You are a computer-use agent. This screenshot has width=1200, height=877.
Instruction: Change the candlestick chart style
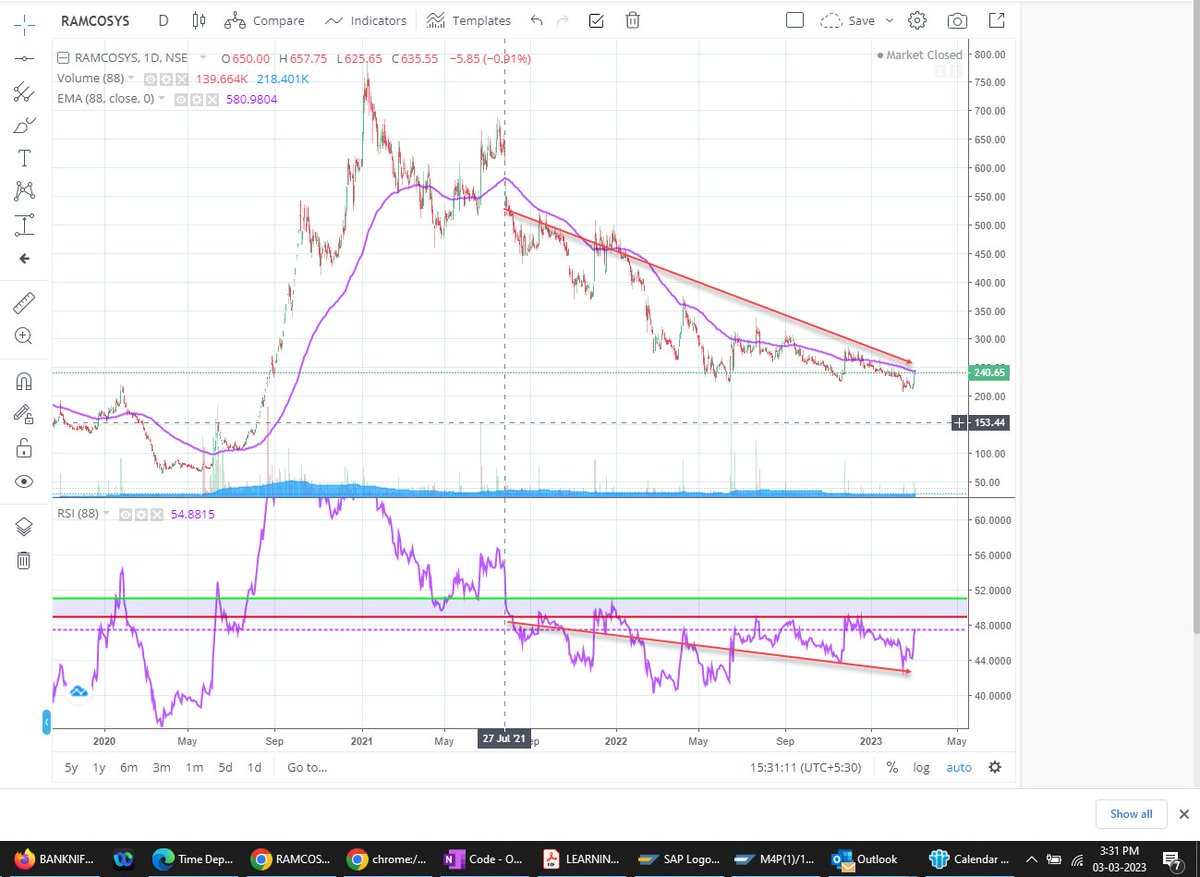coord(198,20)
